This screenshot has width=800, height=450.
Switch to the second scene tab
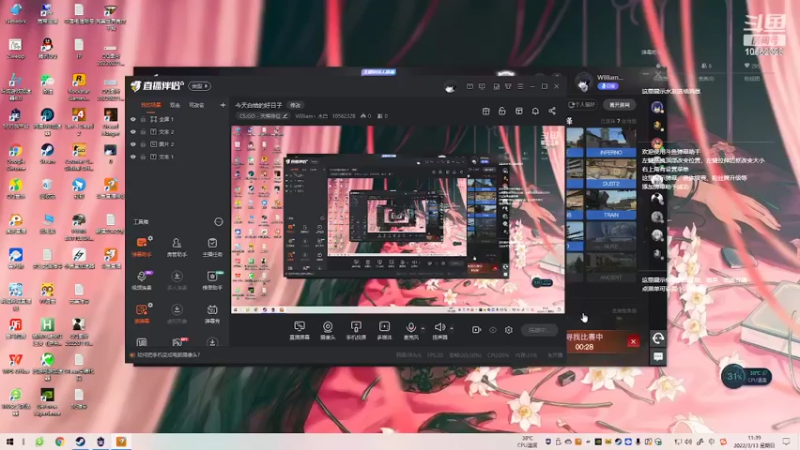(x=175, y=105)
